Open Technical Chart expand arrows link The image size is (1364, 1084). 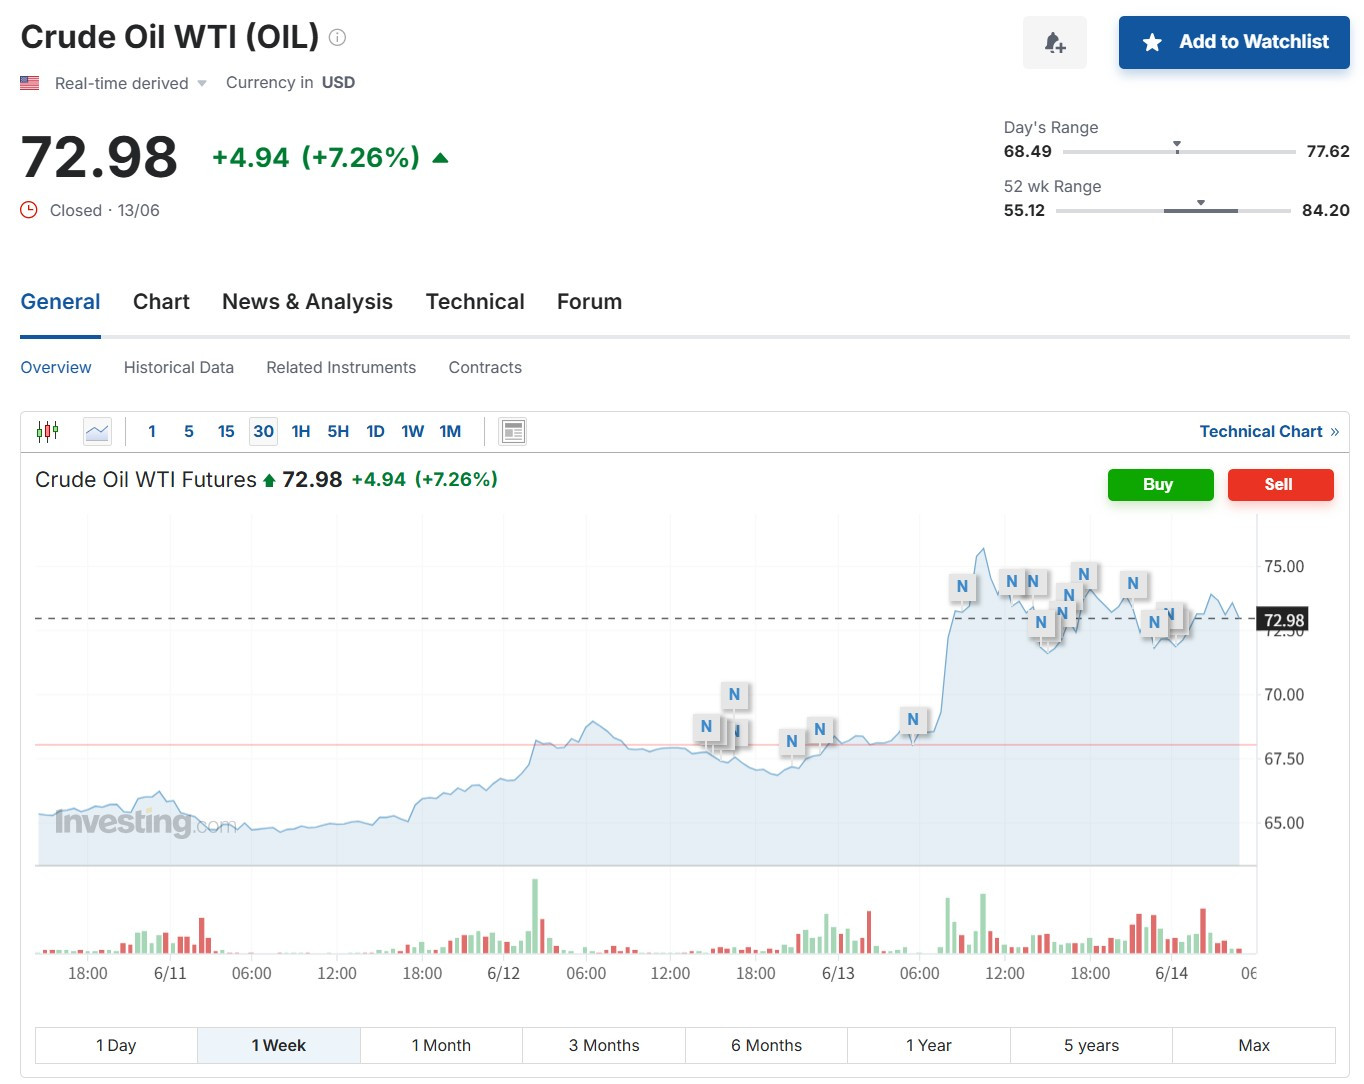1334,432
